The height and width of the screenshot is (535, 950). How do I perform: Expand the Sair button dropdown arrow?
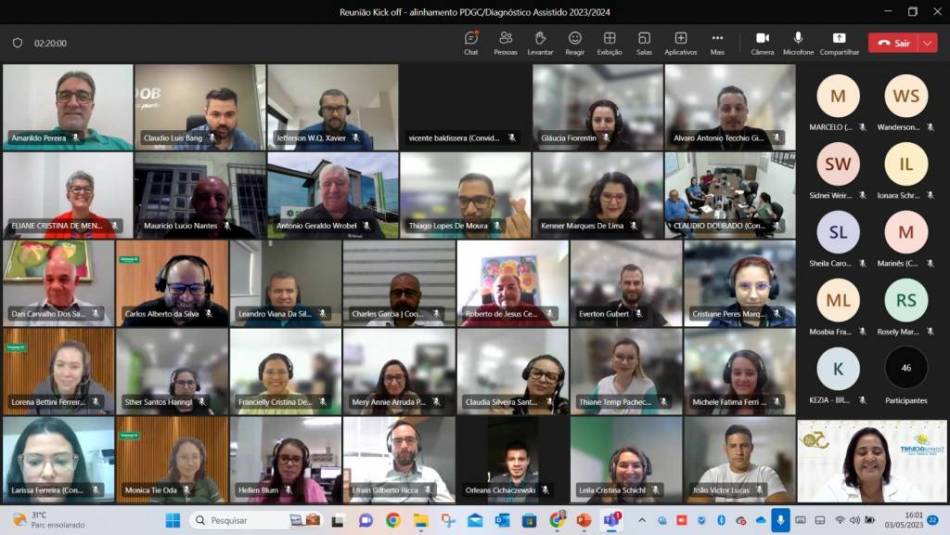tap(928, 43)
